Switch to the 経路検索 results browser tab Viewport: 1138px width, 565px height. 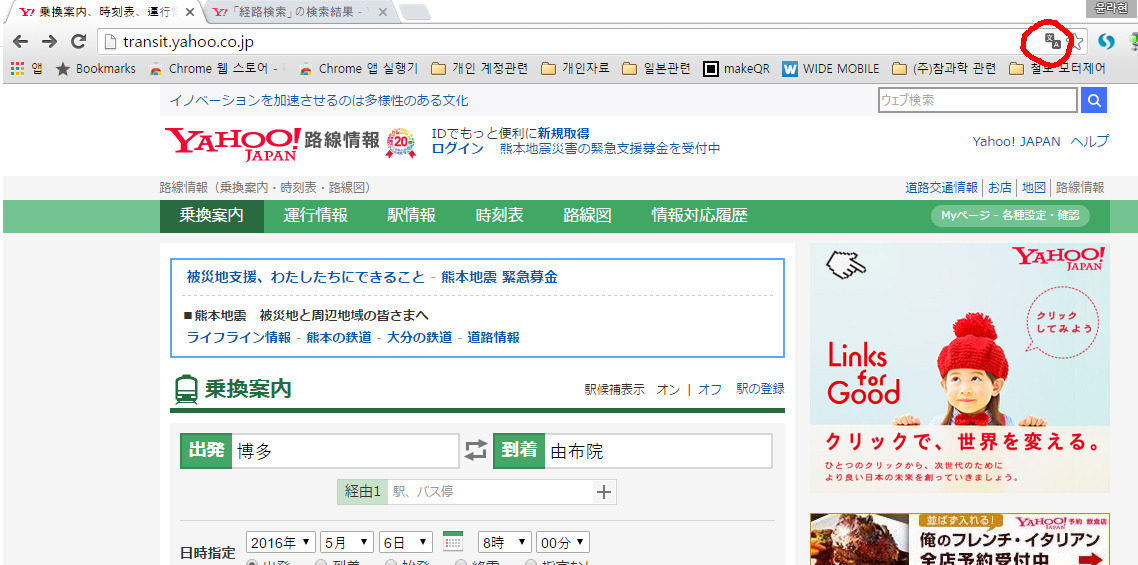299,12
